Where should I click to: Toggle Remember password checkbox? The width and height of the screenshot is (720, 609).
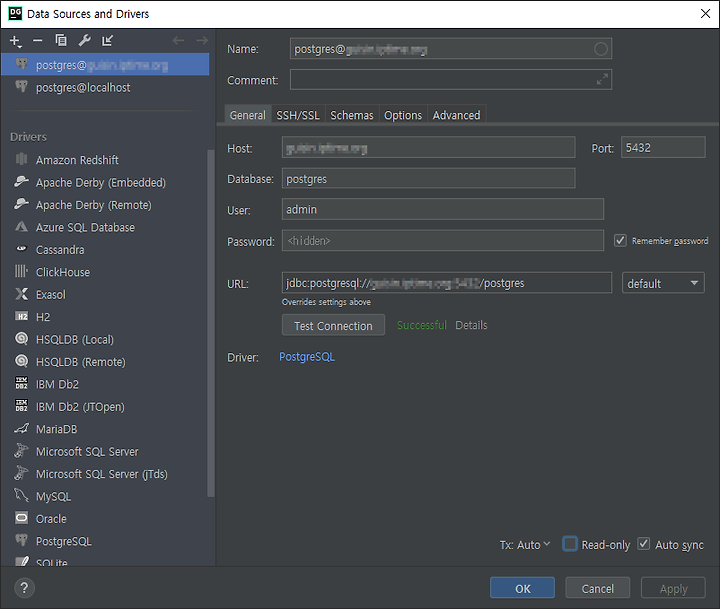(x=620, y=240)
